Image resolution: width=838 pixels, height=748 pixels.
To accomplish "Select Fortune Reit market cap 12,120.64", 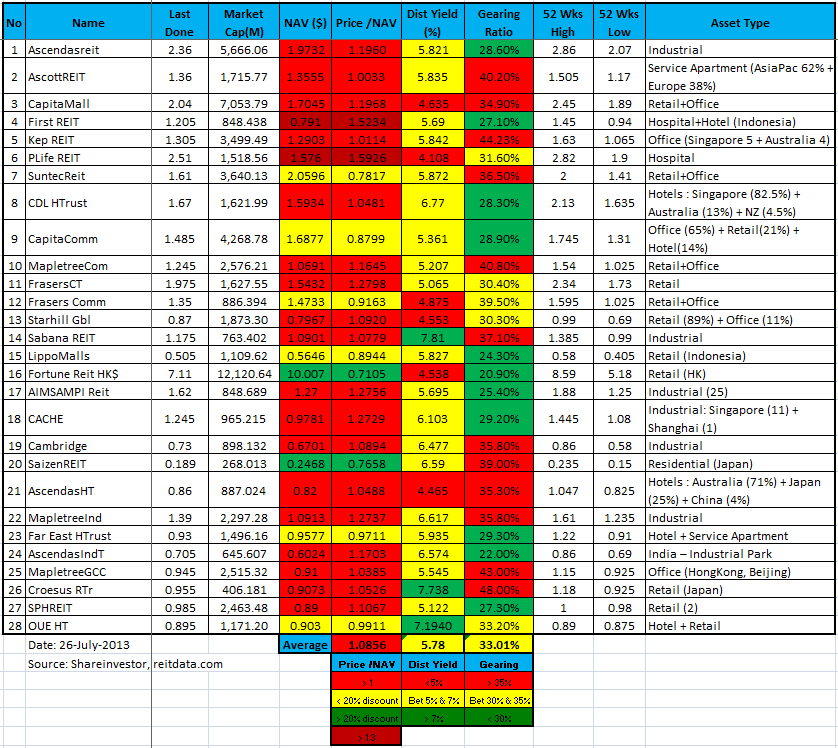I will pos(244,373).
